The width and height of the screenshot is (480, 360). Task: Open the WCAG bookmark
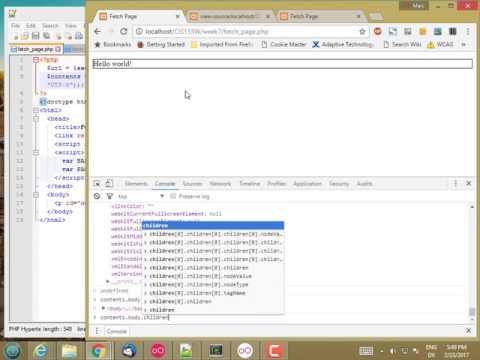440,44
